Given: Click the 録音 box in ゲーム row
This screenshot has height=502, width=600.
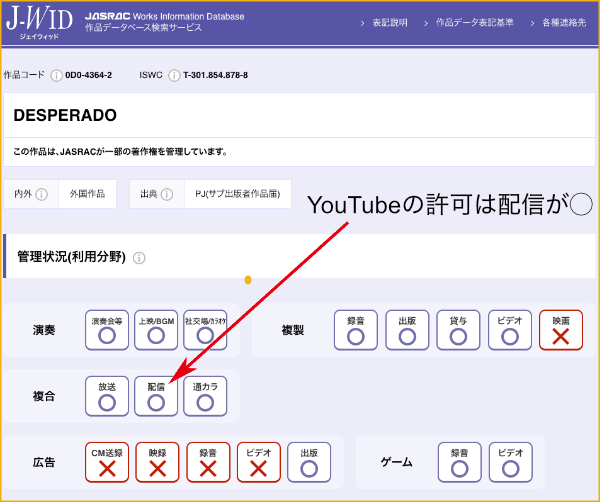Looking at the screenshot, I should pyautogui.click(x=460, y=462).
